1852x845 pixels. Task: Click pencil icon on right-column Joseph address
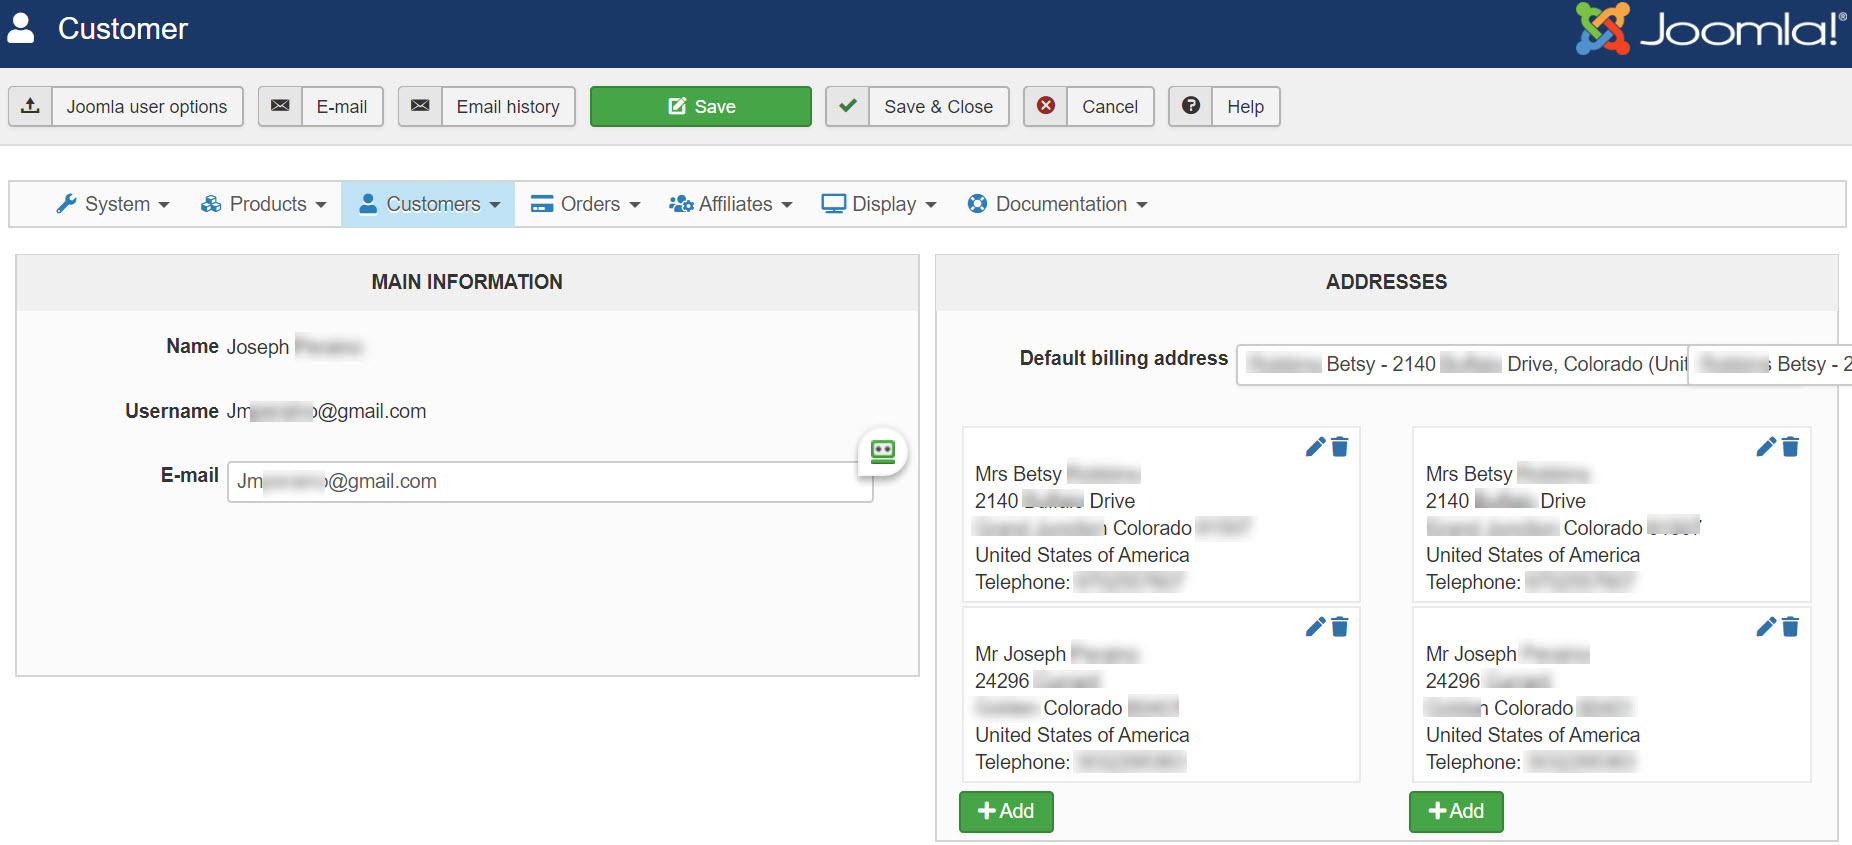point(1766,627)
